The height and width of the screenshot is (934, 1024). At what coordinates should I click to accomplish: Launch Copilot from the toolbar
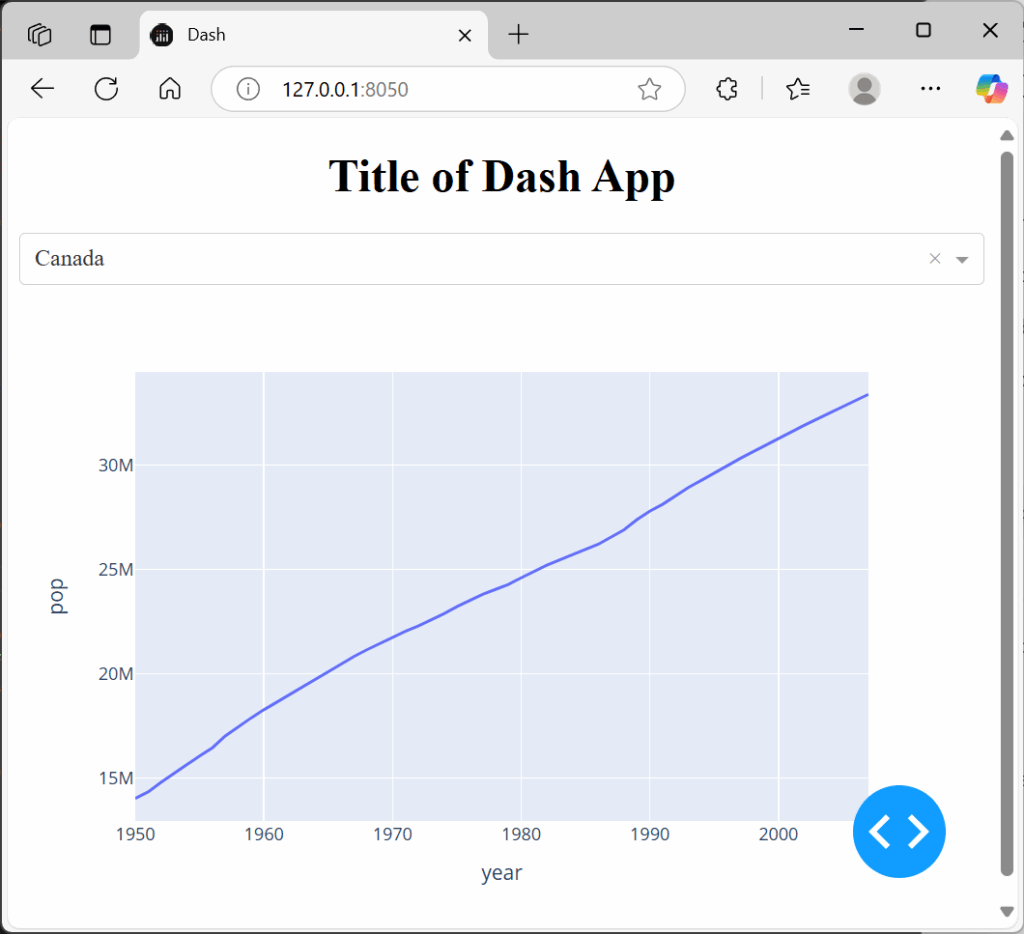point(991,89)
